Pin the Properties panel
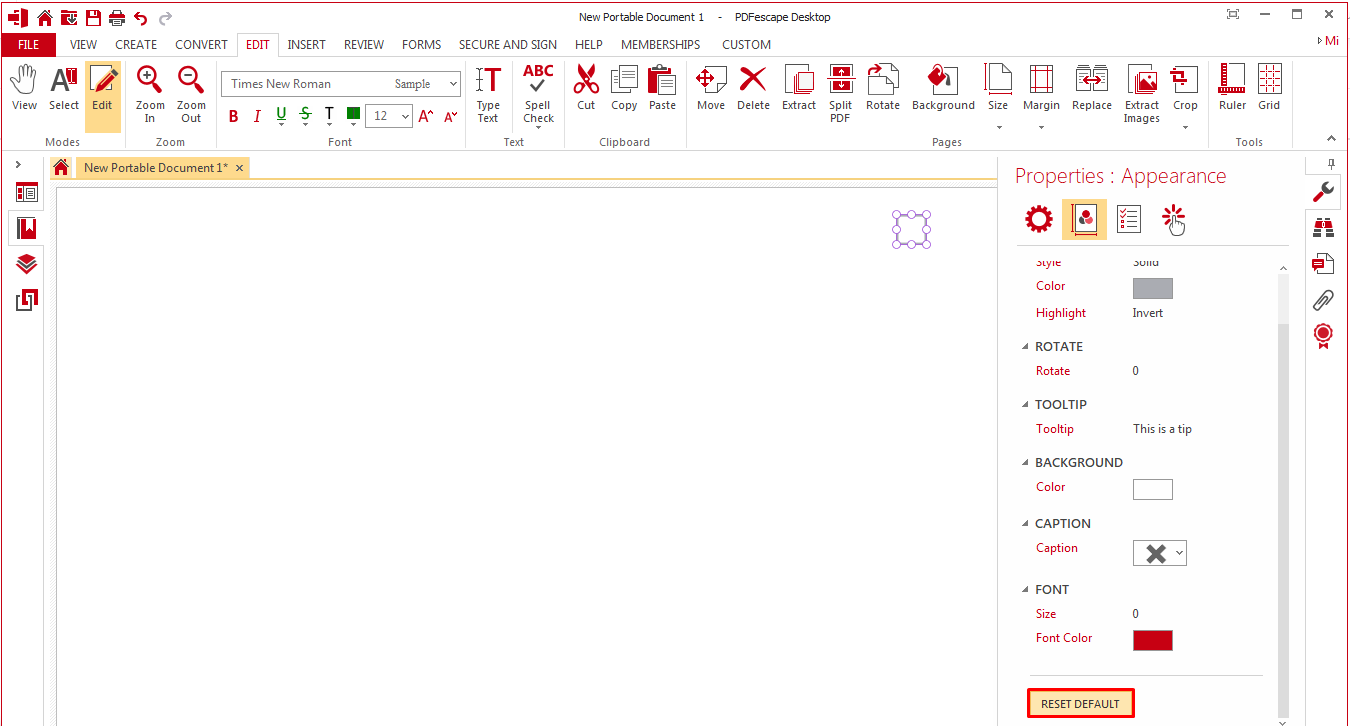The height and width of the screenshot is (726, 1350). [1331, 162]
